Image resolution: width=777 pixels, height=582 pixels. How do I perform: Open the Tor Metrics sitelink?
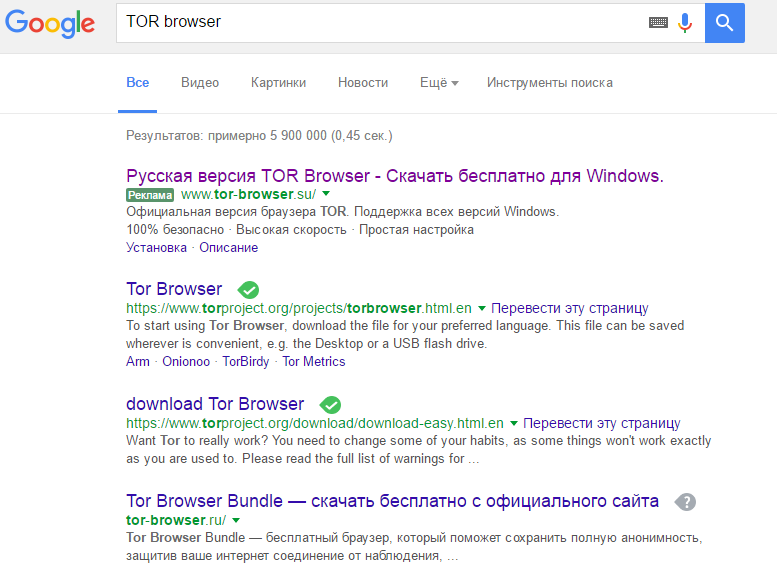point(314,361)
